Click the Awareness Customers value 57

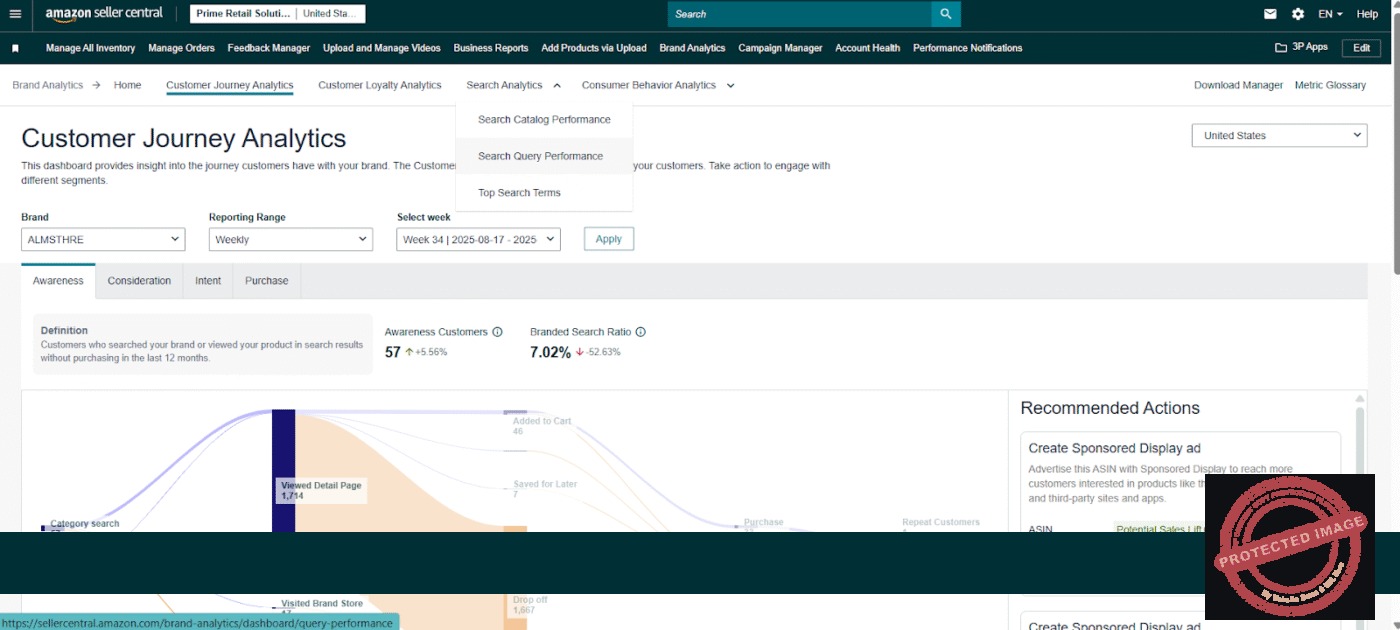click(x=393, y=352)
